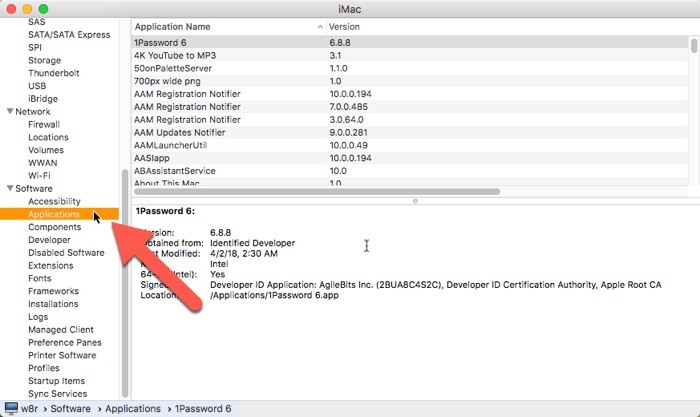The width and height of the screenshot is (700, 417).
Task: Select Thunderbolt hardware entry
Action: click(54, 73)
